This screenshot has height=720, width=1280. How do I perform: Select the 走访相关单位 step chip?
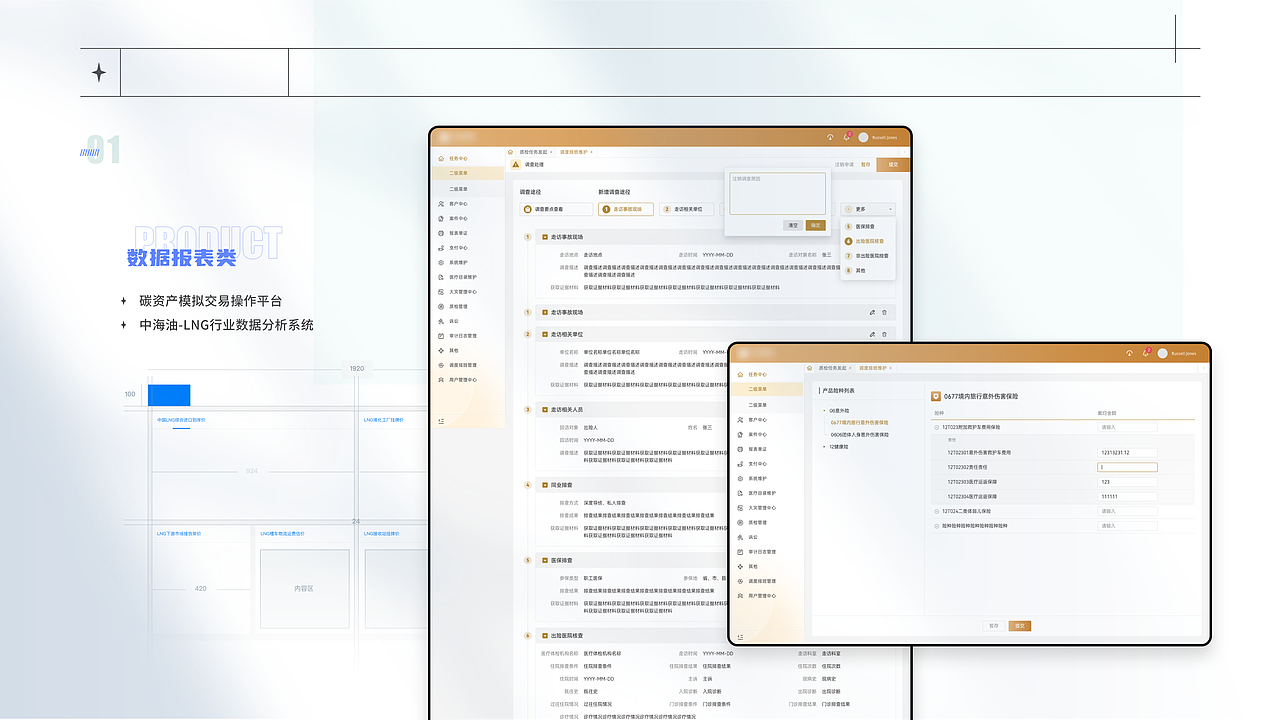coord(686,209)
